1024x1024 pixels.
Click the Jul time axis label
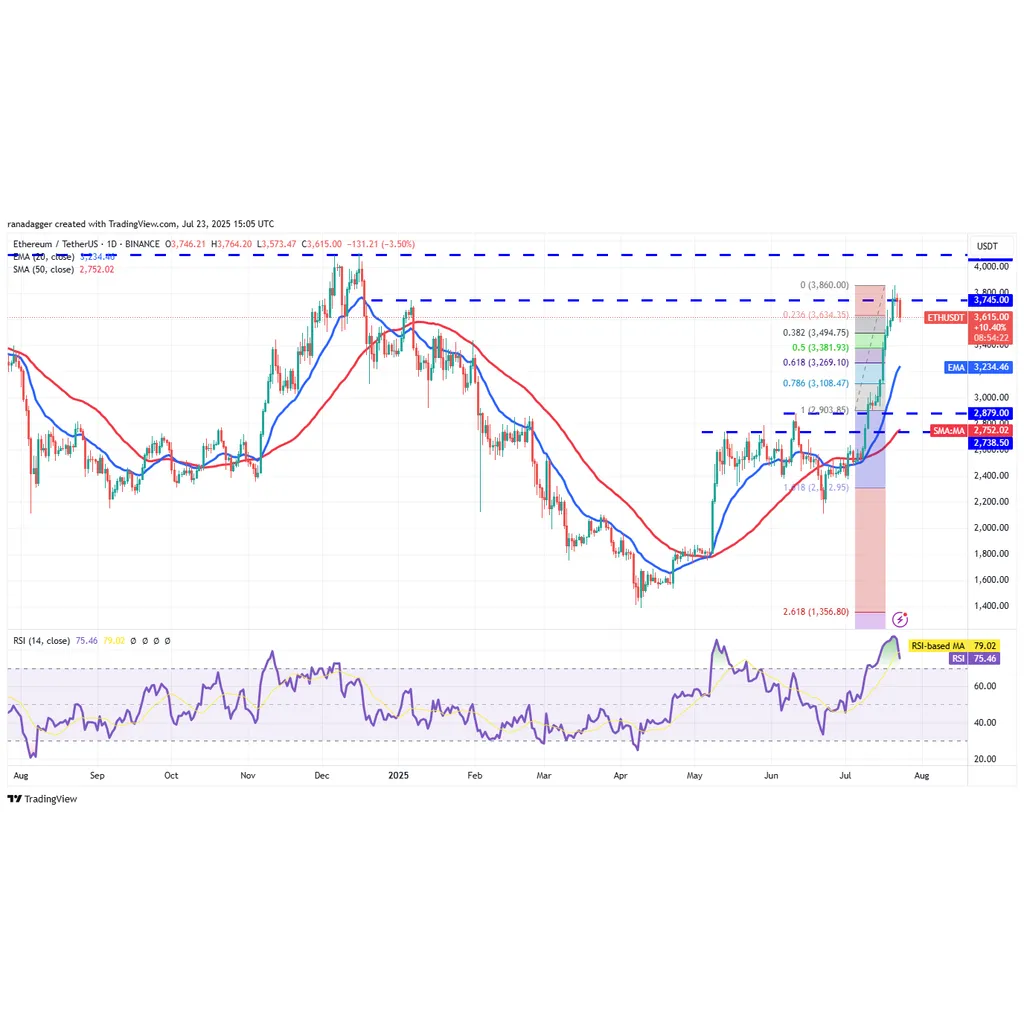(x=845, y=776)
